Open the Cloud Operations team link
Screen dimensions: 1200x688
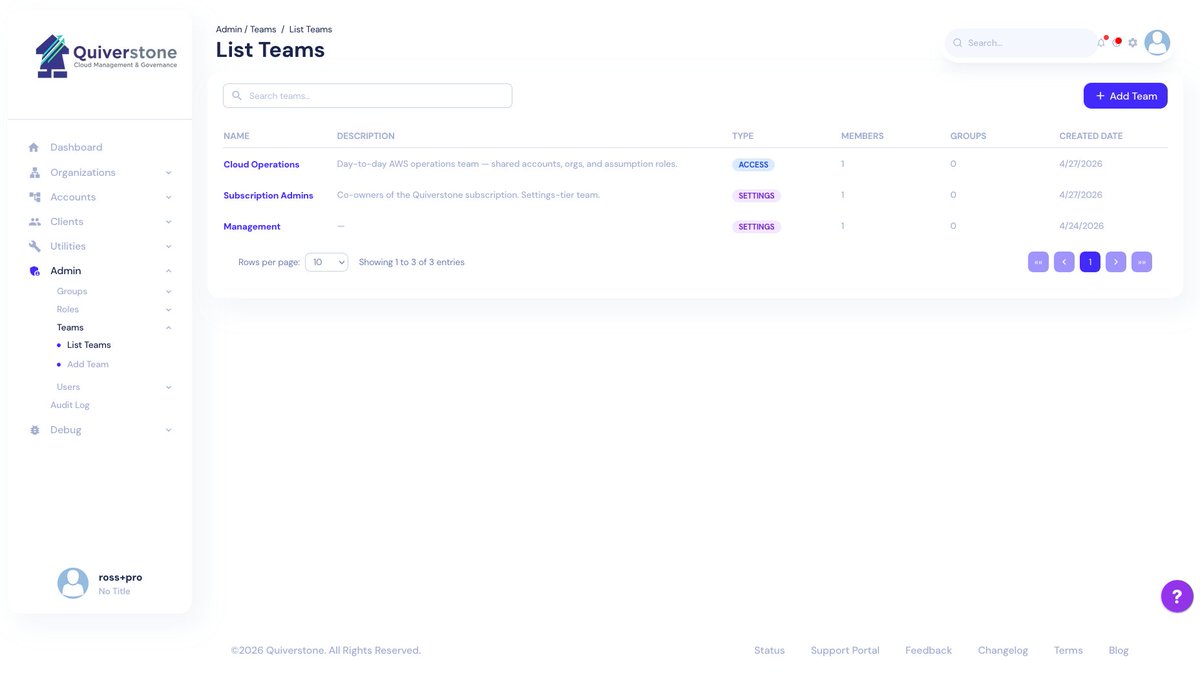[x=261, y=164]
